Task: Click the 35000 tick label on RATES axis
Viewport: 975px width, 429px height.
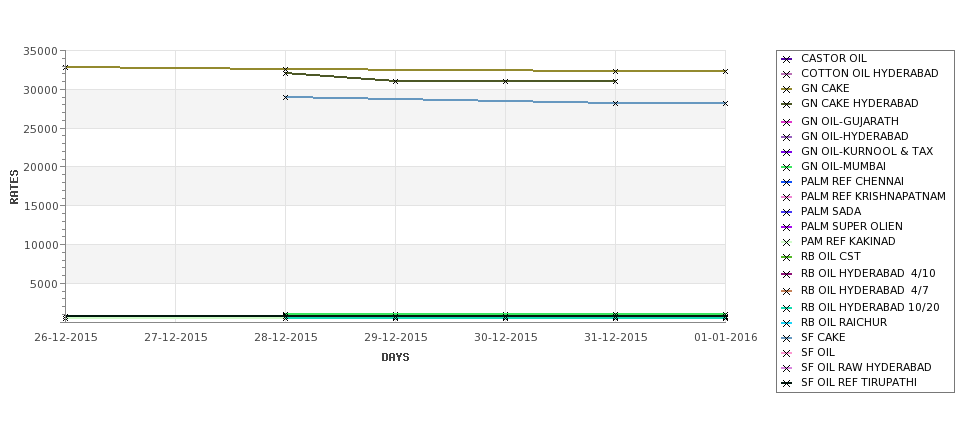Action: pos(41,51)
